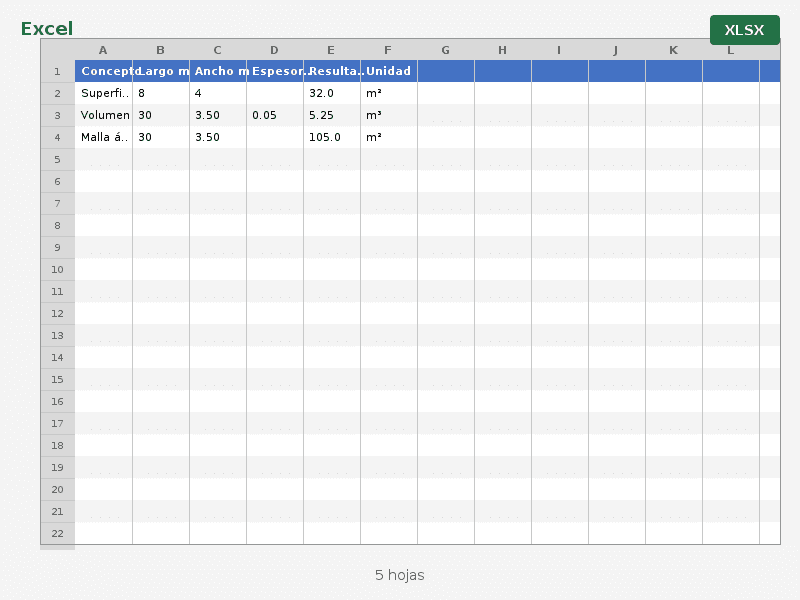Select row 1 header number
This screenshot has width=800, height=600.
click(58, 71)
